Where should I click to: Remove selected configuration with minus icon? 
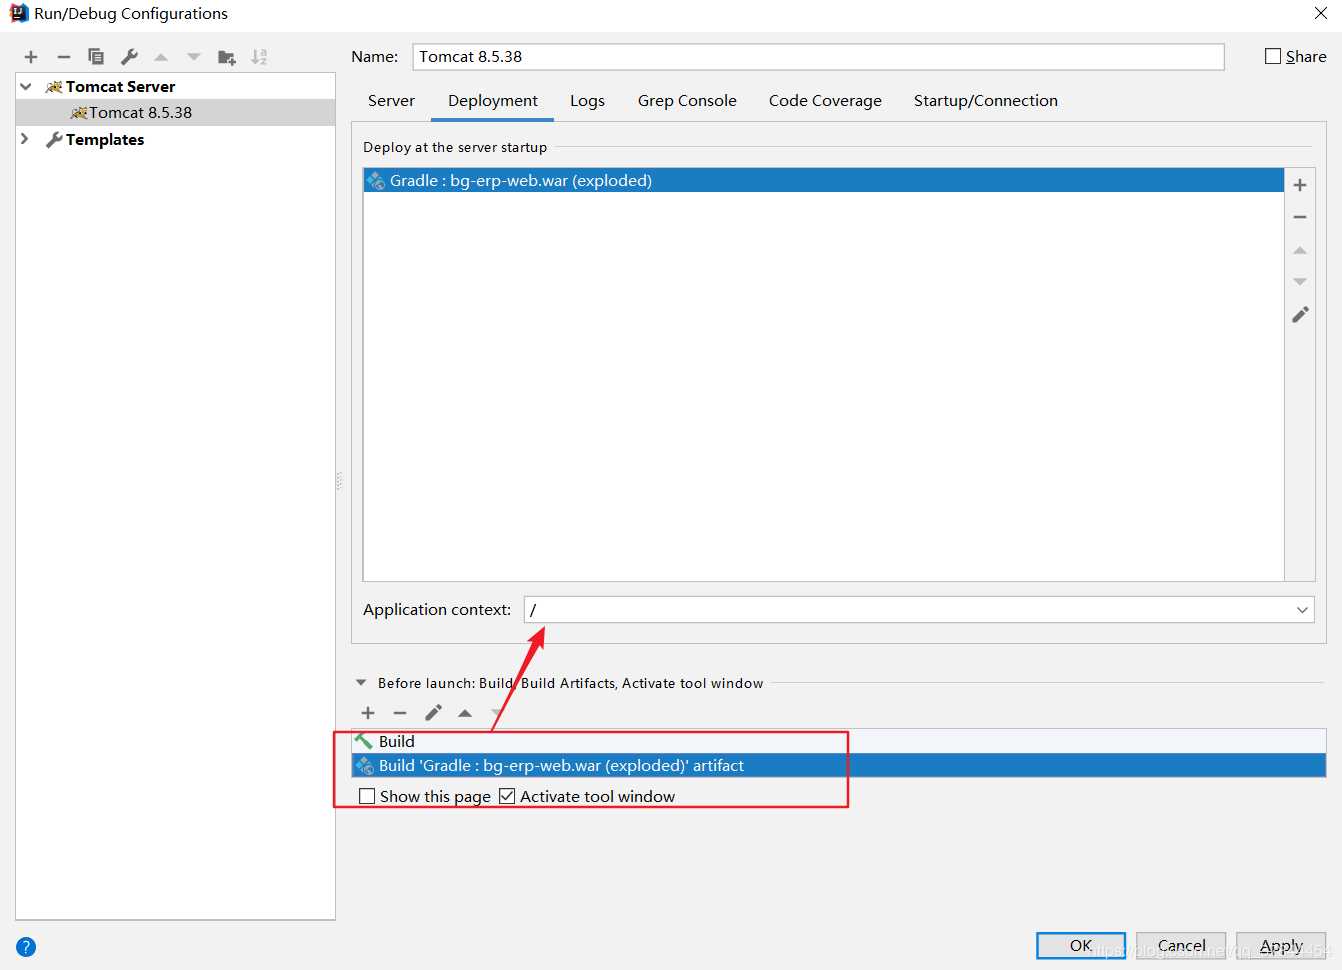pos(64,57)
